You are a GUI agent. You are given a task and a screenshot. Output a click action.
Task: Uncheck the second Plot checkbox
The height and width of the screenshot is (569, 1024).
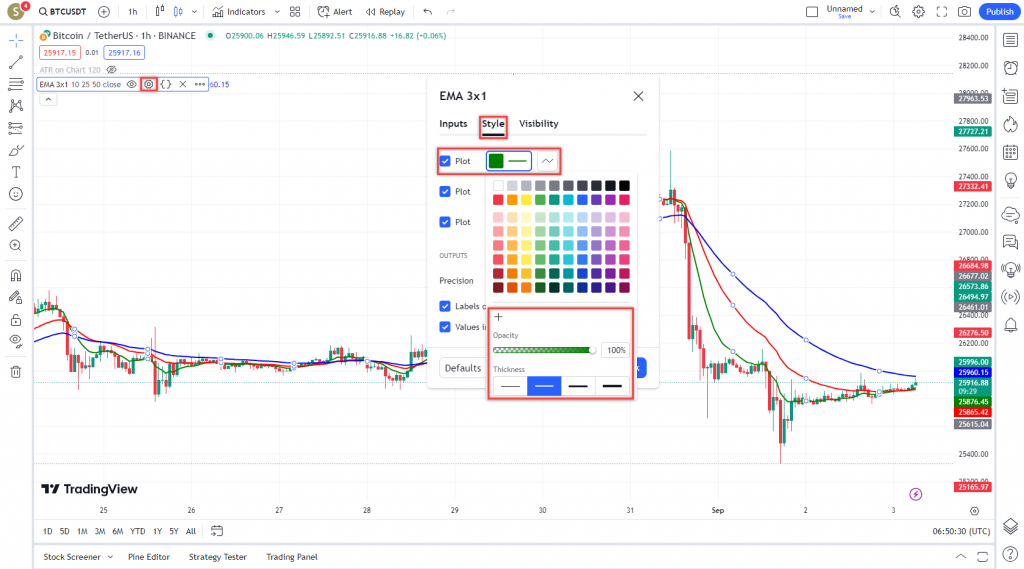coord(445,191)
